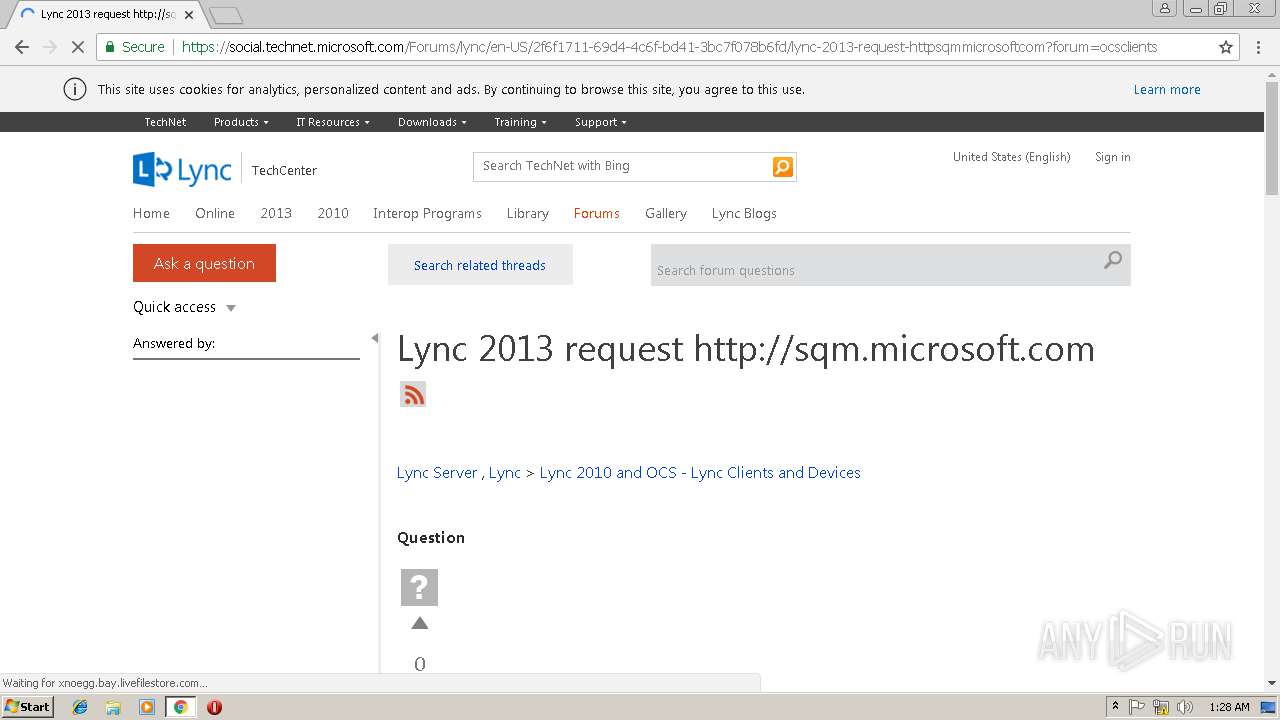
Task: Open Chrome three-dot menu
Action: click(1259, 47)
